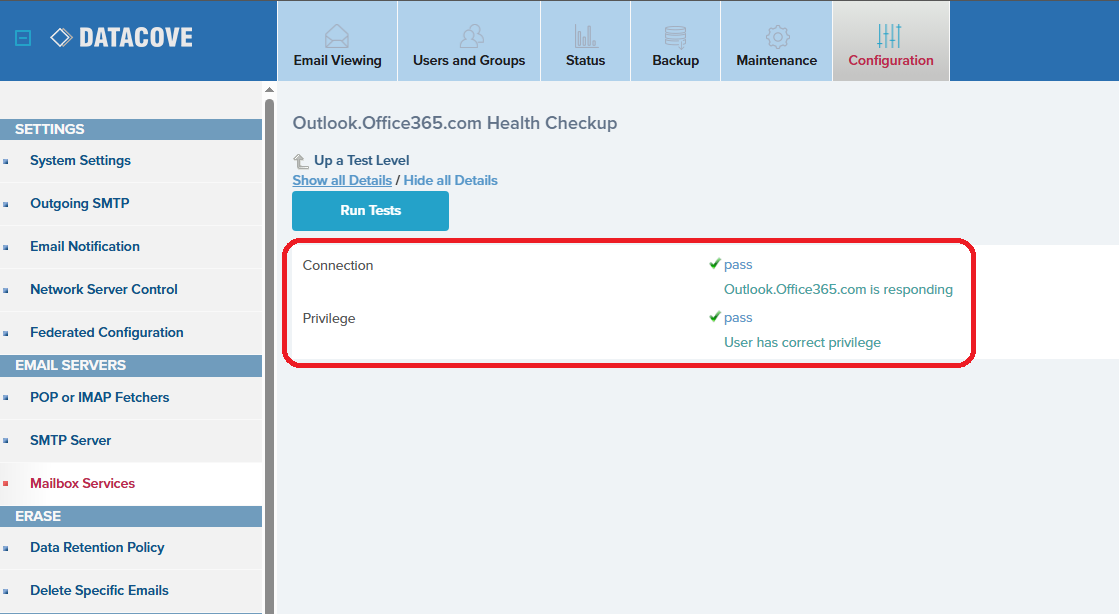Viewport: 1119px width, 614px height.
Task: Select the Maintenance tab
Action: point(776,41)
